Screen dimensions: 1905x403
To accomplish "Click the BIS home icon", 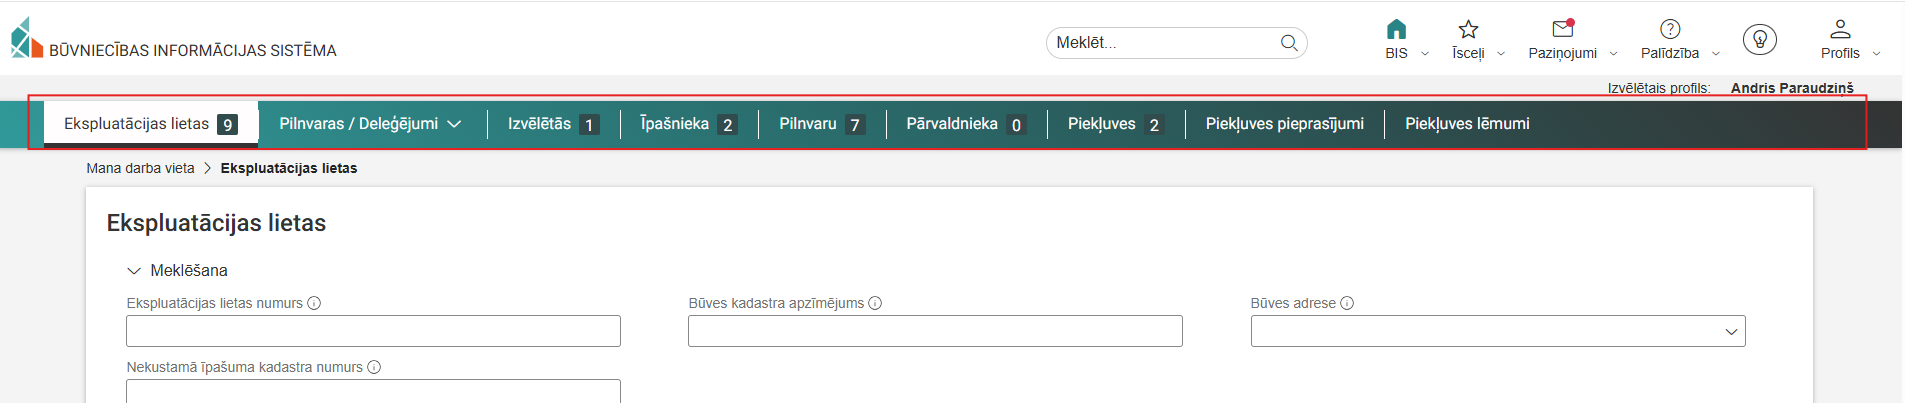I will point(1396,30).
